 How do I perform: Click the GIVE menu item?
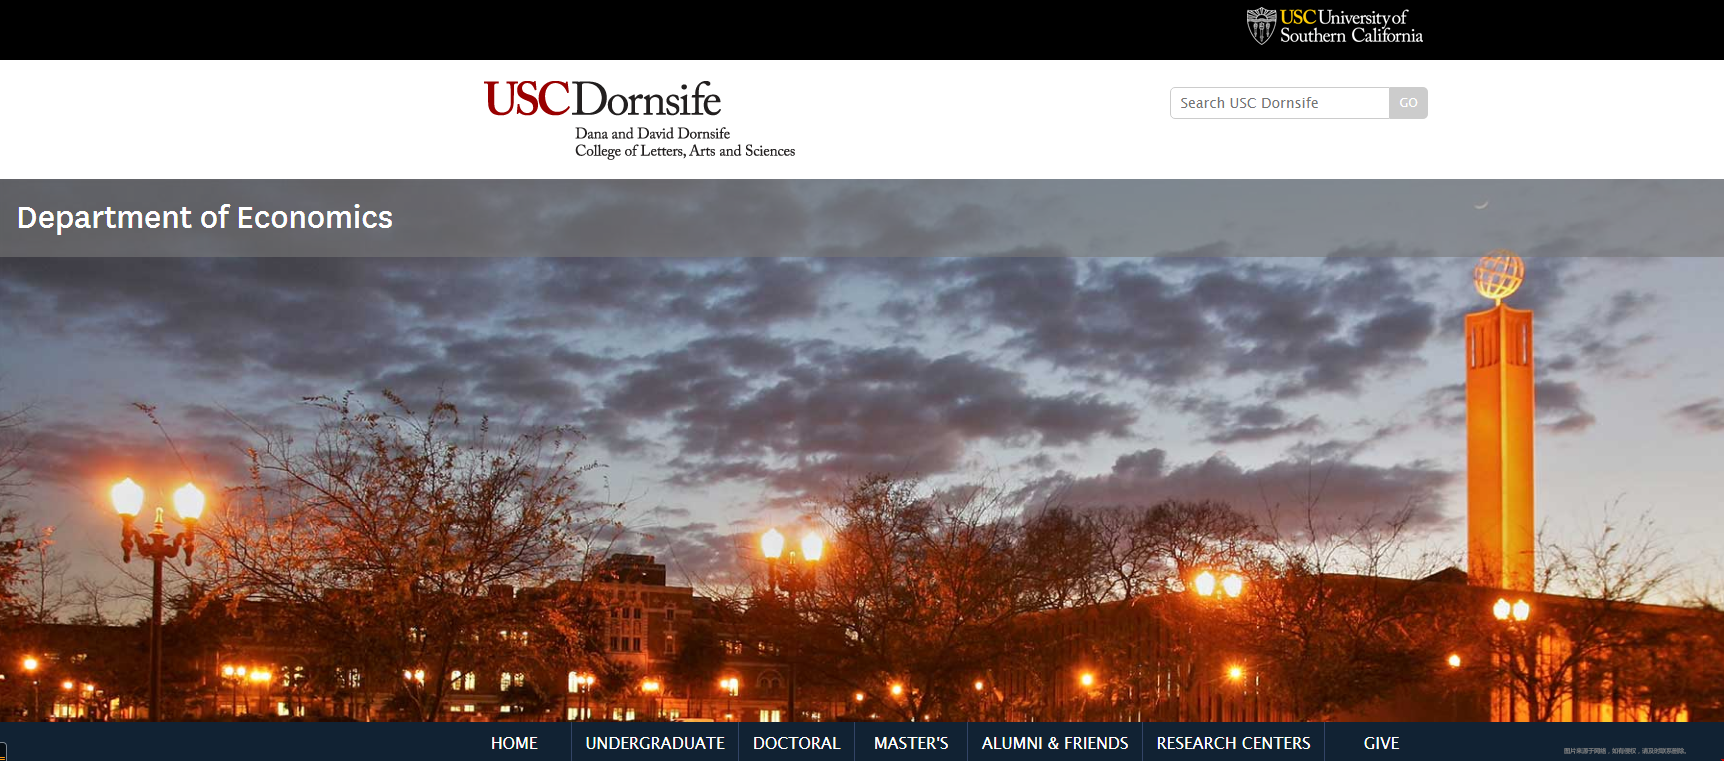click(x=1381, y=743)
